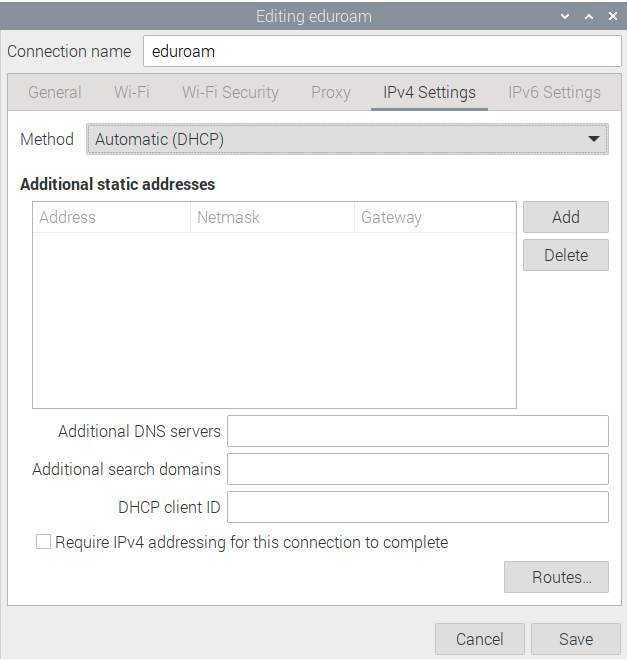Open the Wi-Fi tab
Viewport: 627px width, 661px height.
pos(131,92)
